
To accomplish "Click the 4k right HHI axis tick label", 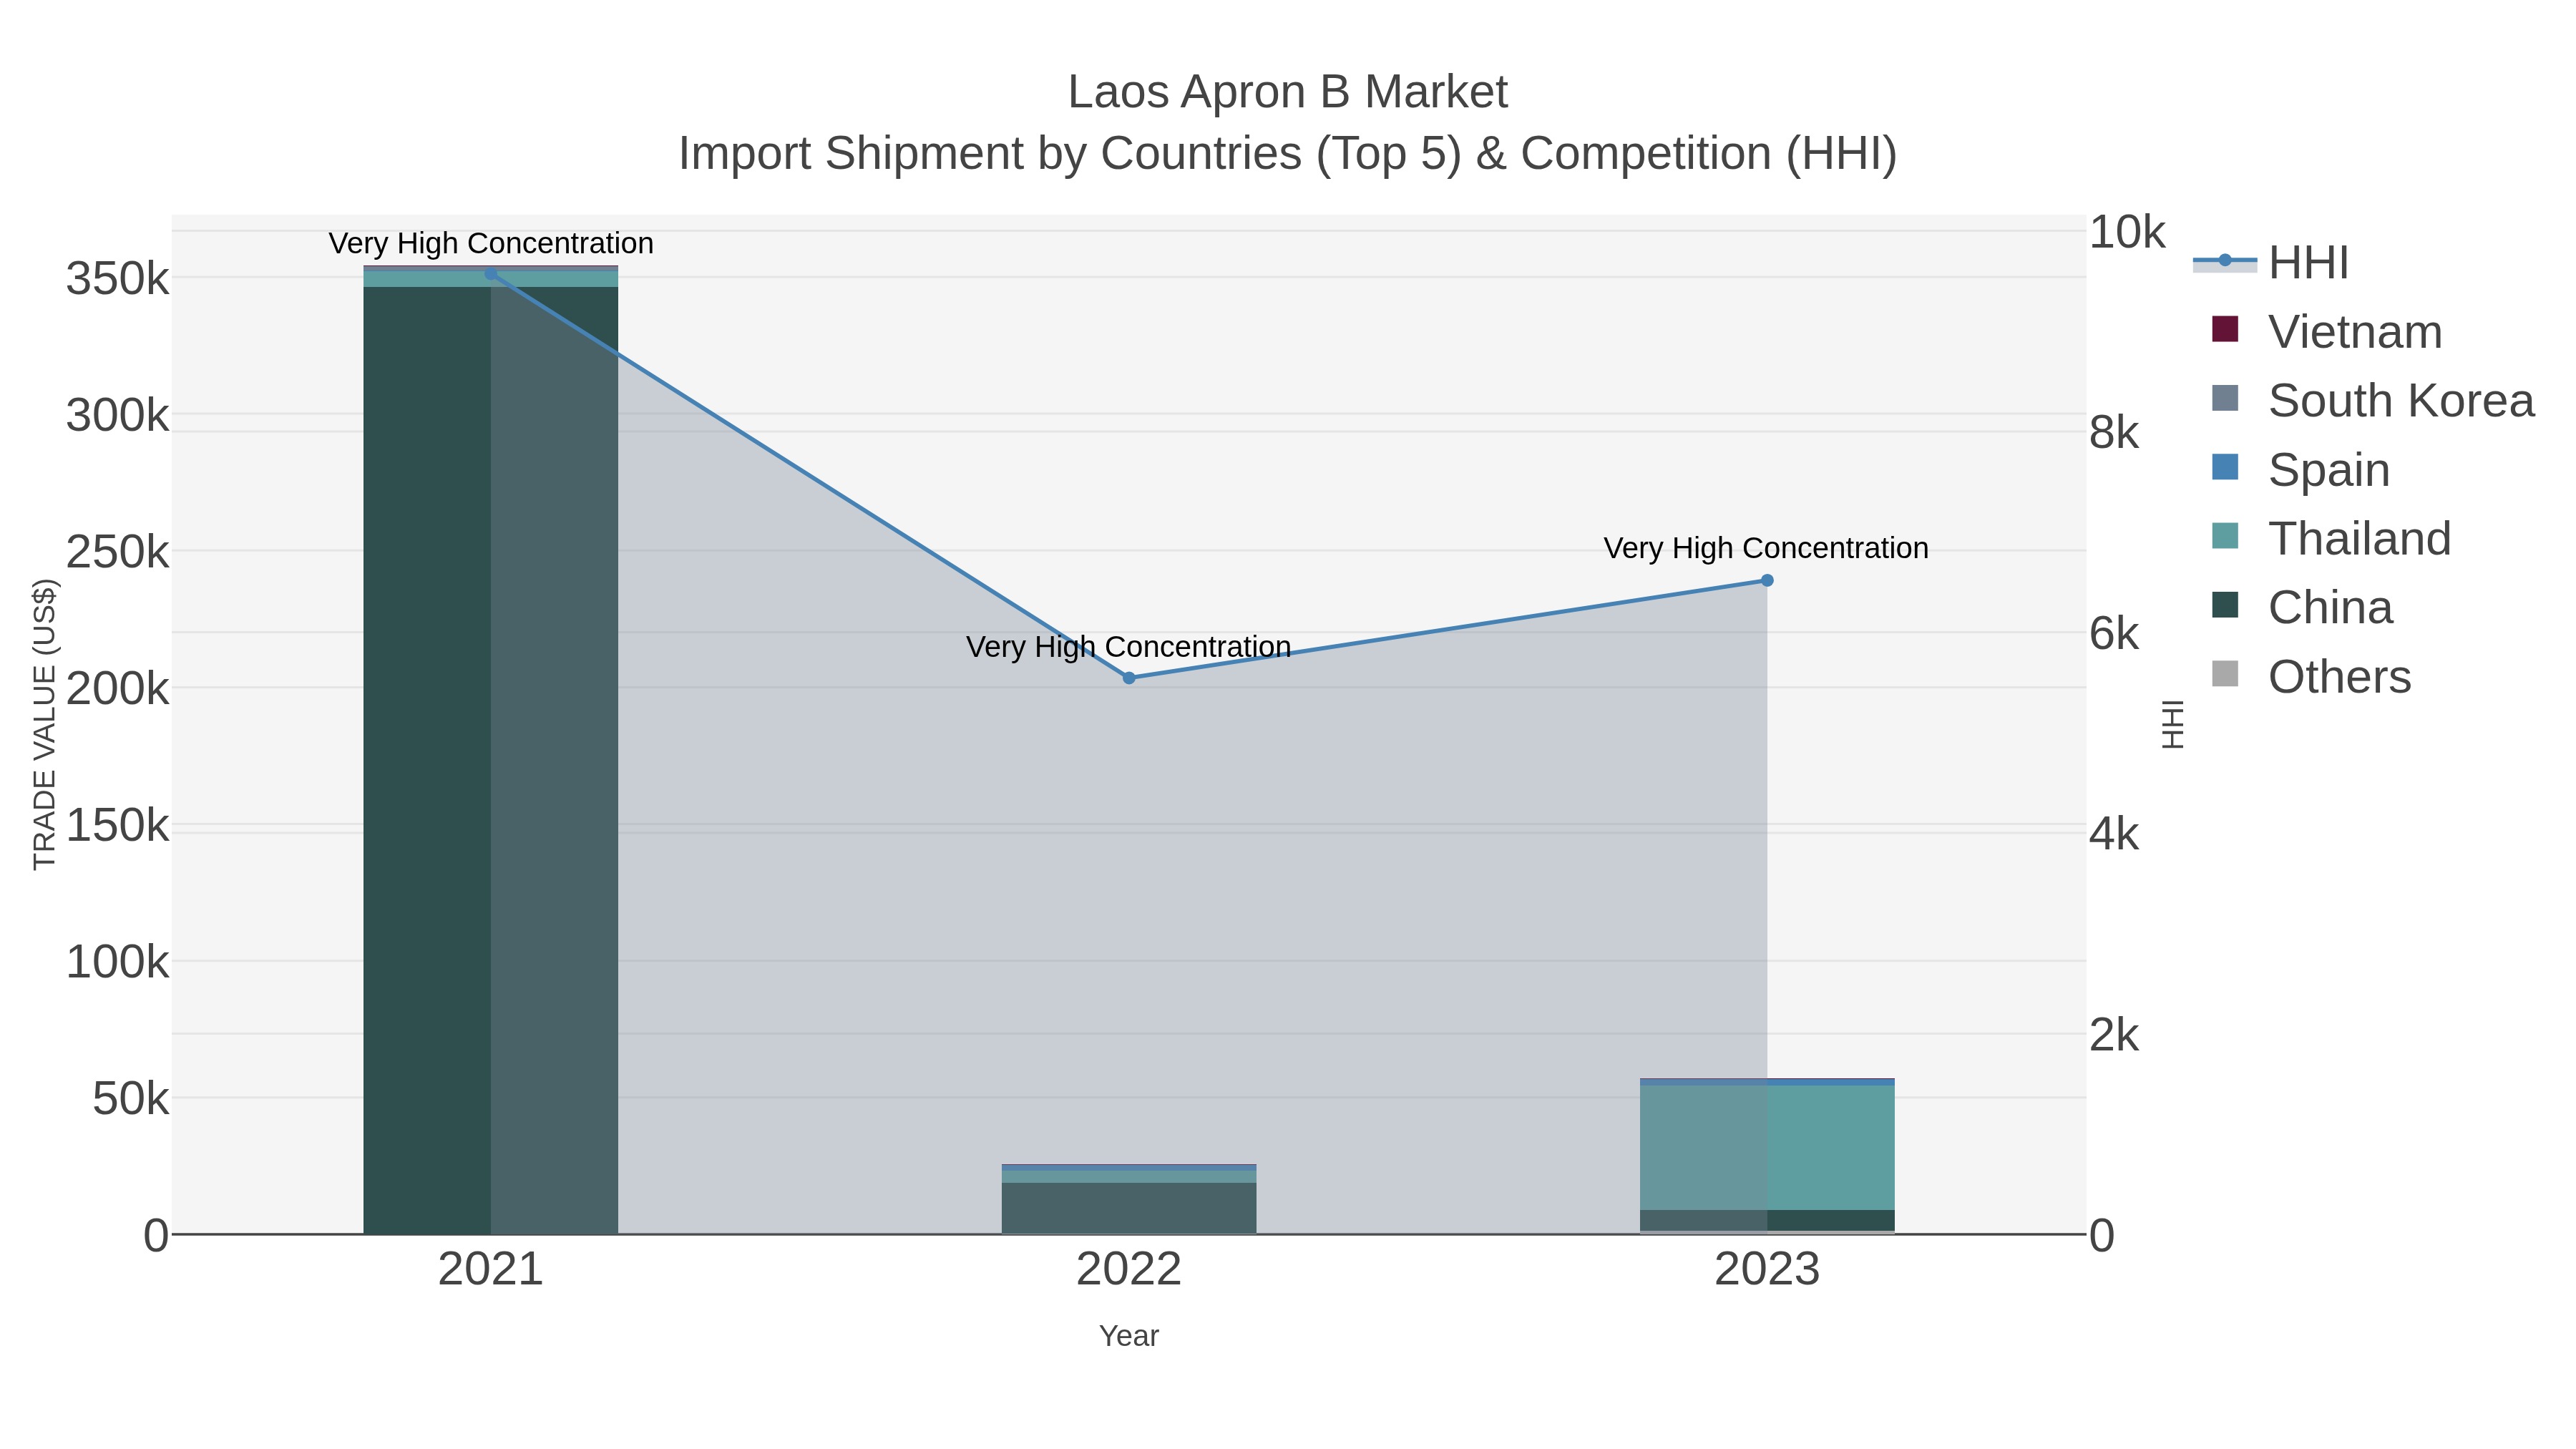I will 2114,834.
